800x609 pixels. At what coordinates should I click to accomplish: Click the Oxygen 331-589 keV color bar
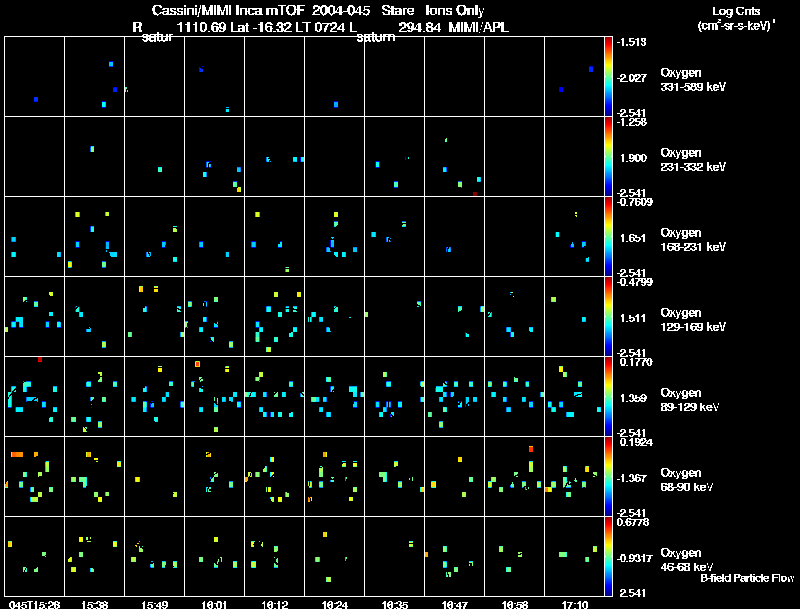pyautogui.click(x=608, y=77)
